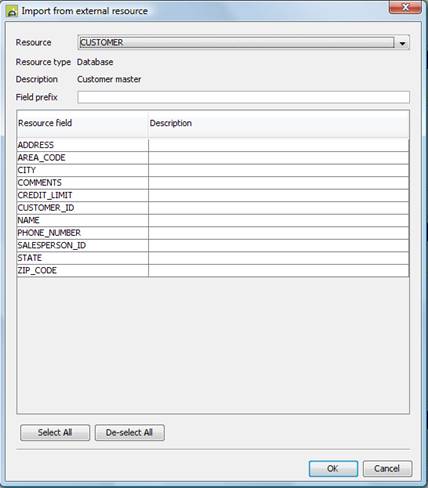The width and height of the screenshot is (428, 488).
Task: Select the CREDIT_LIMIT field row
Action: tap(213, 195)
